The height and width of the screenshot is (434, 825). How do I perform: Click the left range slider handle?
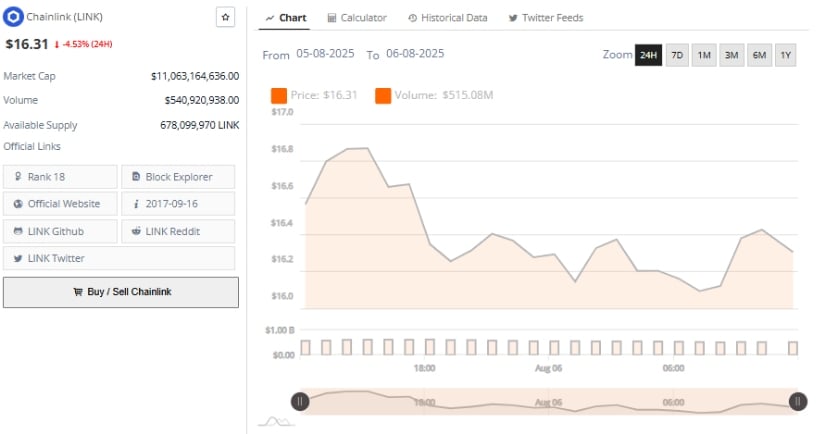[300, 402]
